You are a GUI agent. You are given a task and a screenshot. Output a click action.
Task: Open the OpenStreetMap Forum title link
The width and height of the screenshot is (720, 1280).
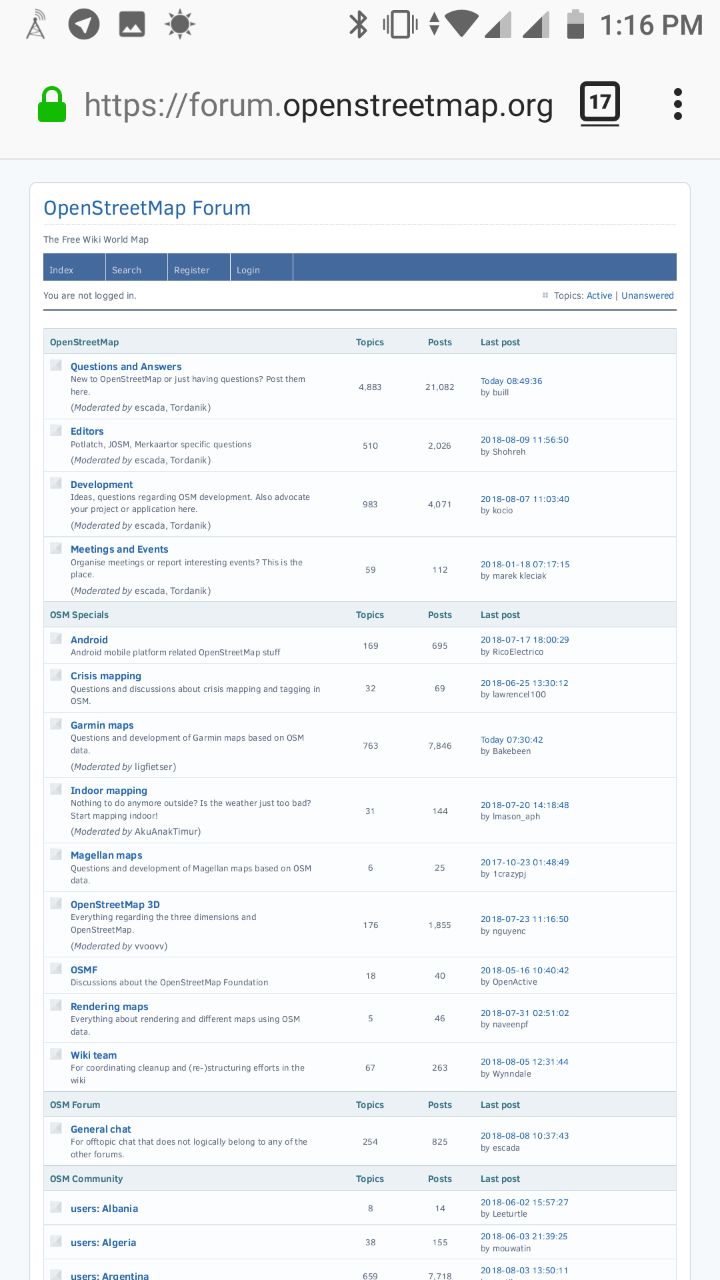147,208
